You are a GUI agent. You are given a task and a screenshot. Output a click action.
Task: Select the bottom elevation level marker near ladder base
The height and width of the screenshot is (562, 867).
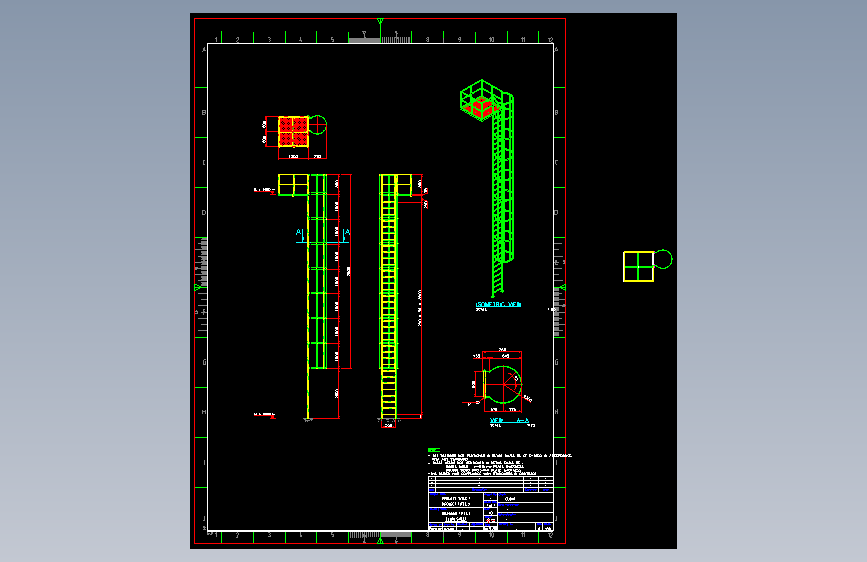264,415
